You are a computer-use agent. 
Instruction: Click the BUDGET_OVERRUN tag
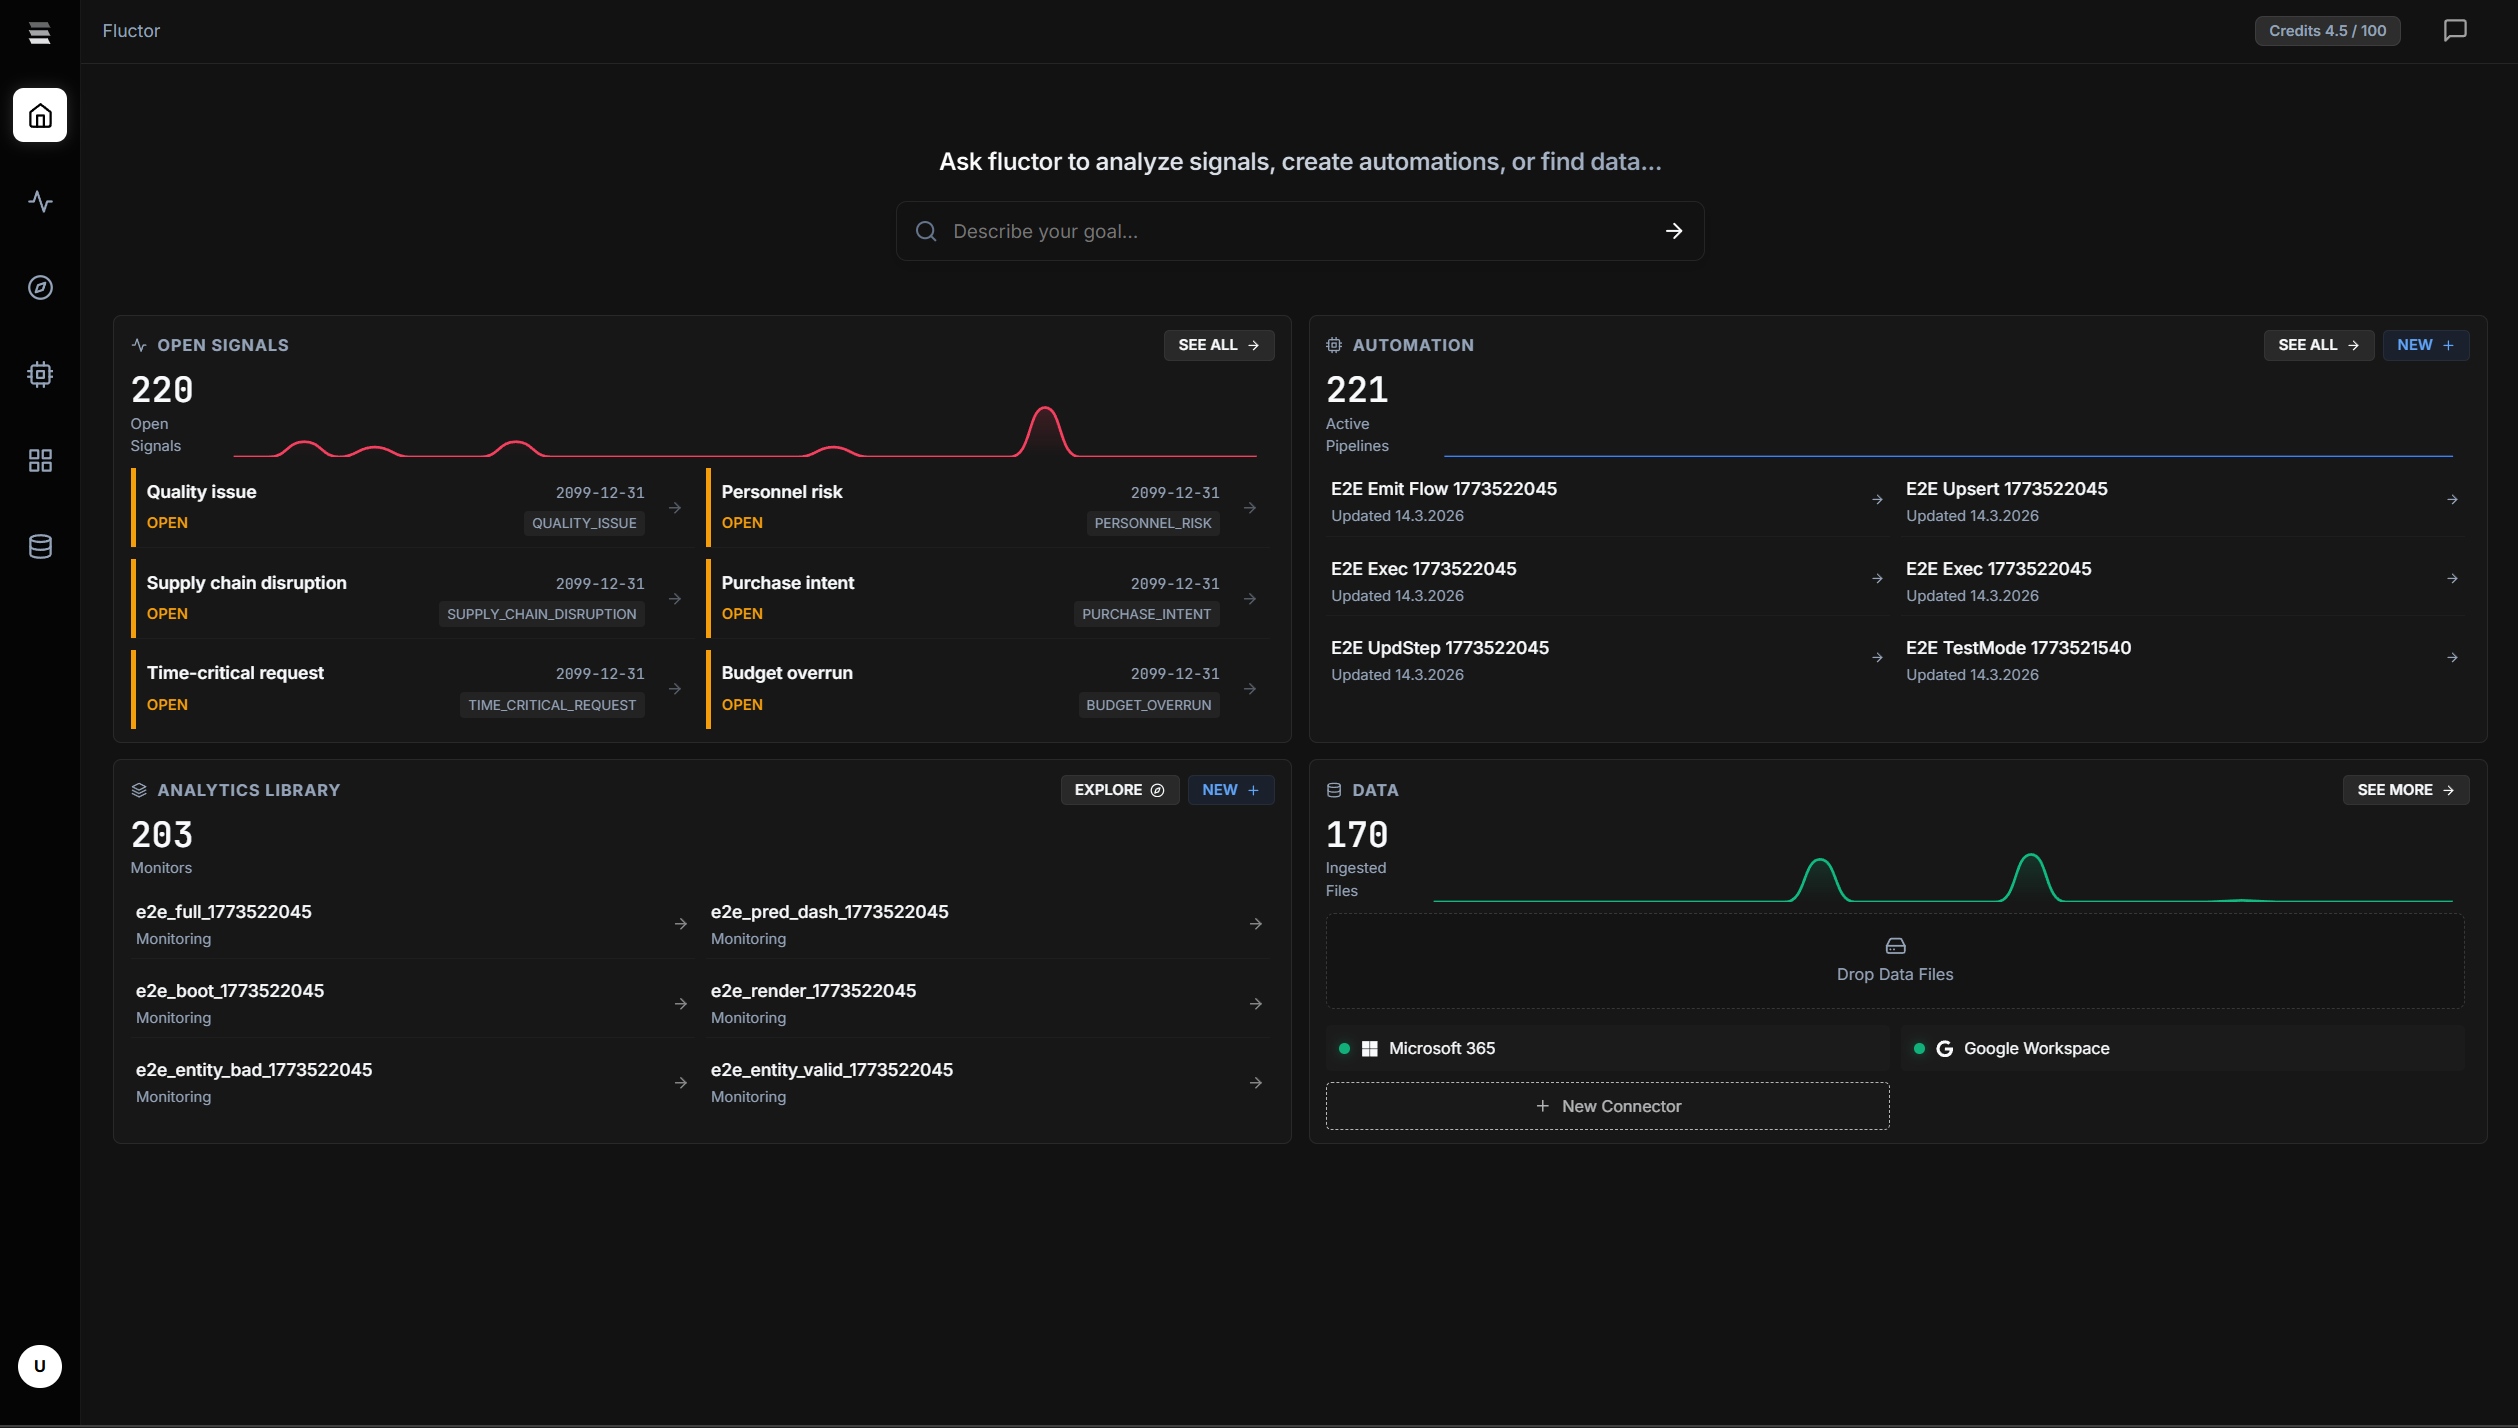[1148, 705]
